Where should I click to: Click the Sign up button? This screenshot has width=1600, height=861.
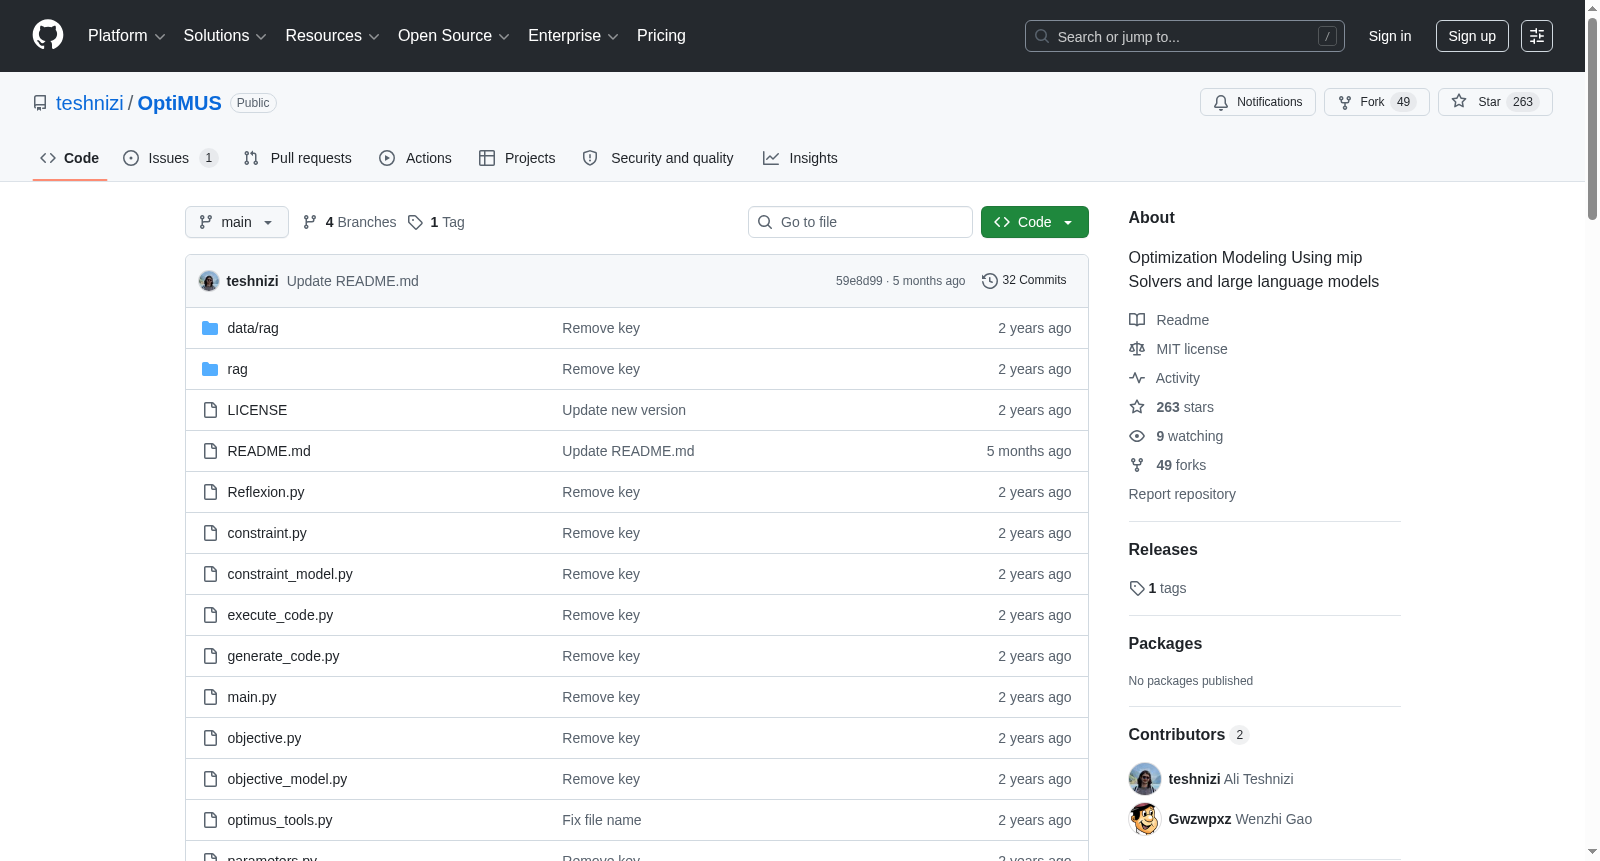pos(1472,36)
